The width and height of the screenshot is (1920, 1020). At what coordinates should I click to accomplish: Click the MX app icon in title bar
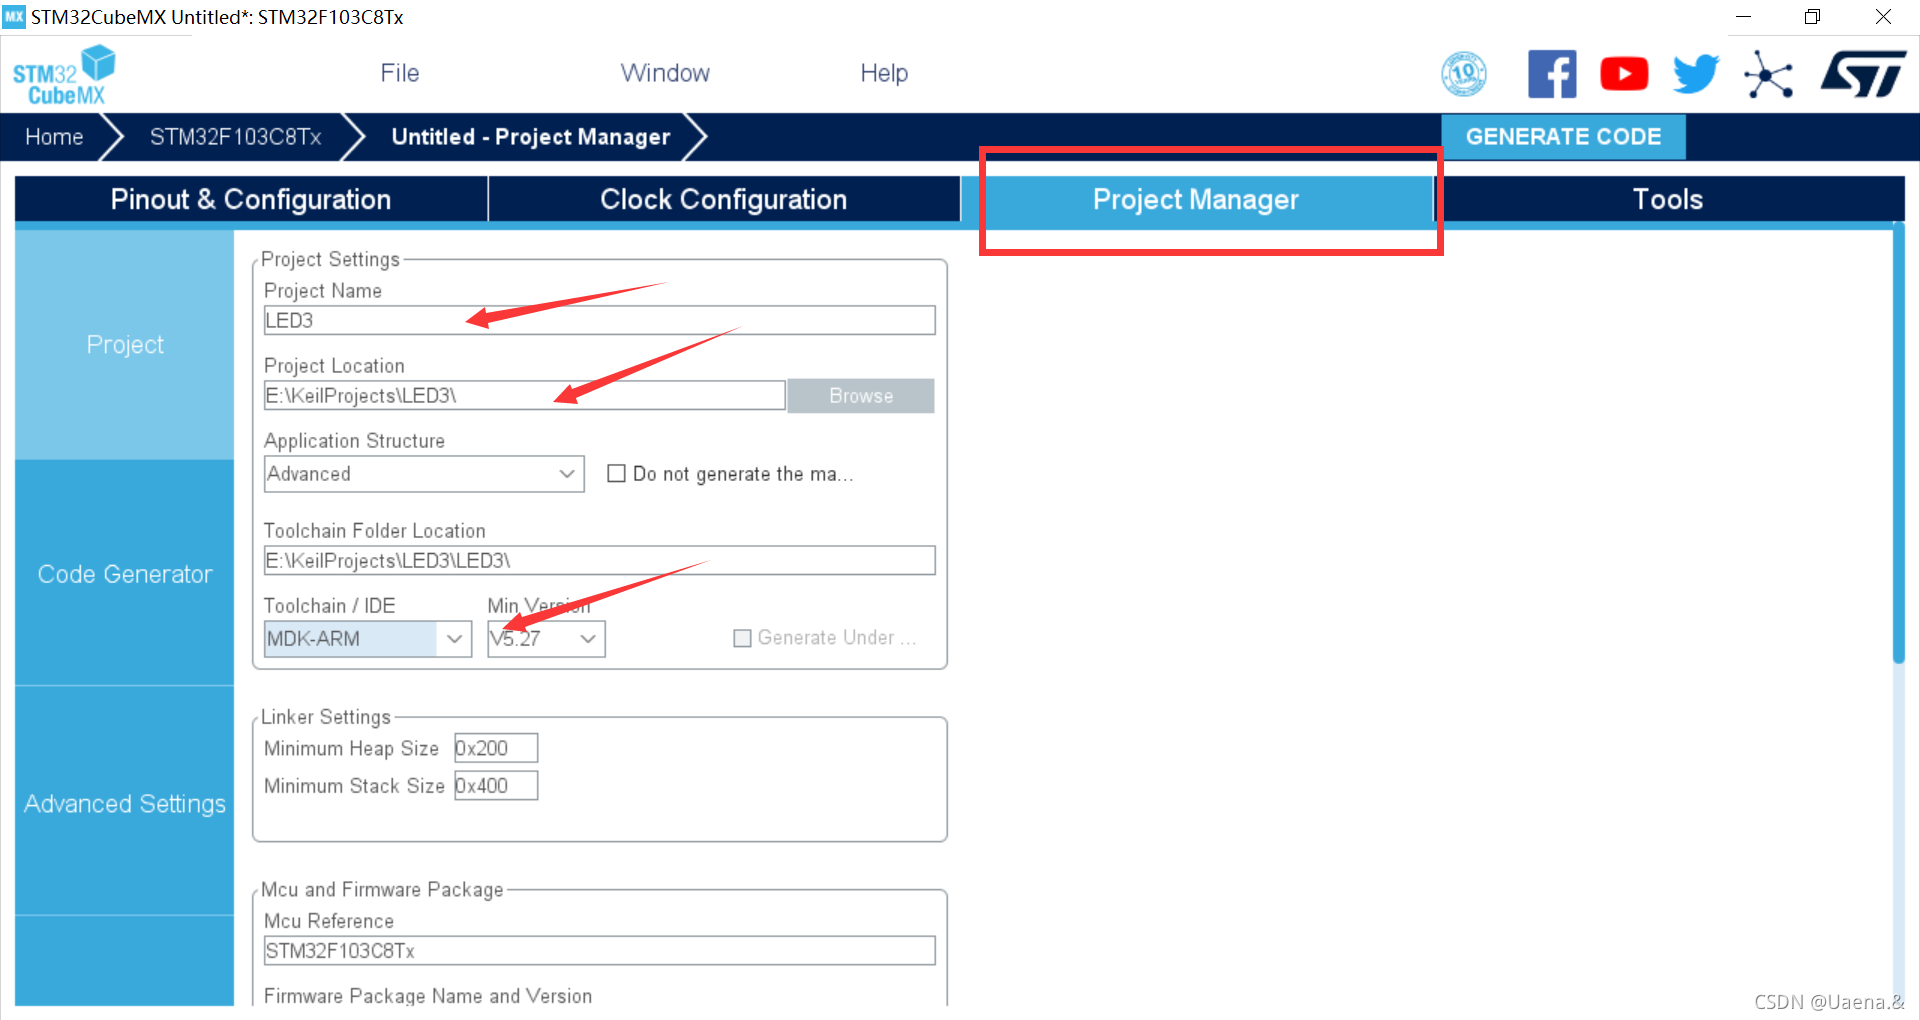(x=14, y=16)
